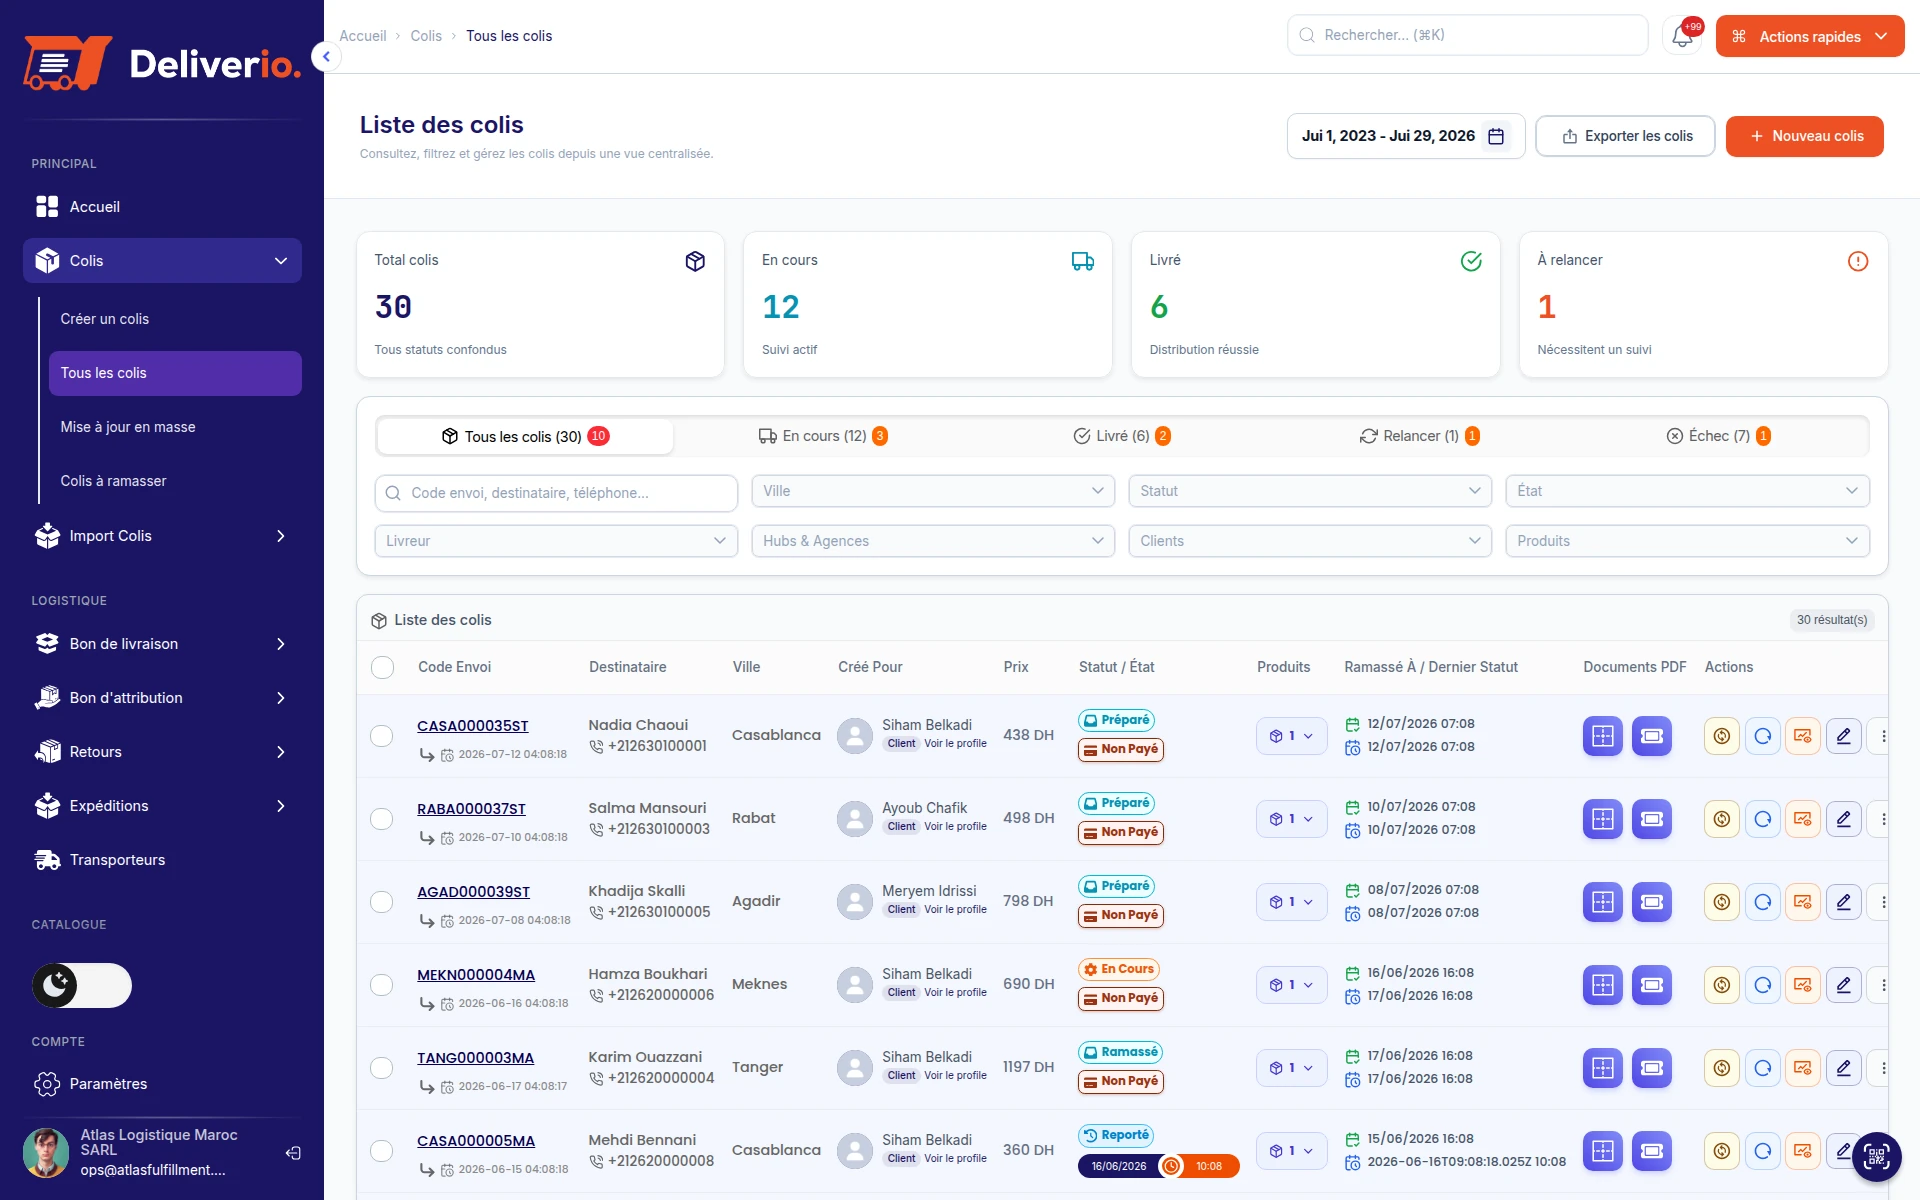Image resolution: width=1920 pixels, height=1200 pixels.
Task: Toggle the dark mode switch
Action: tap(82, 986)
